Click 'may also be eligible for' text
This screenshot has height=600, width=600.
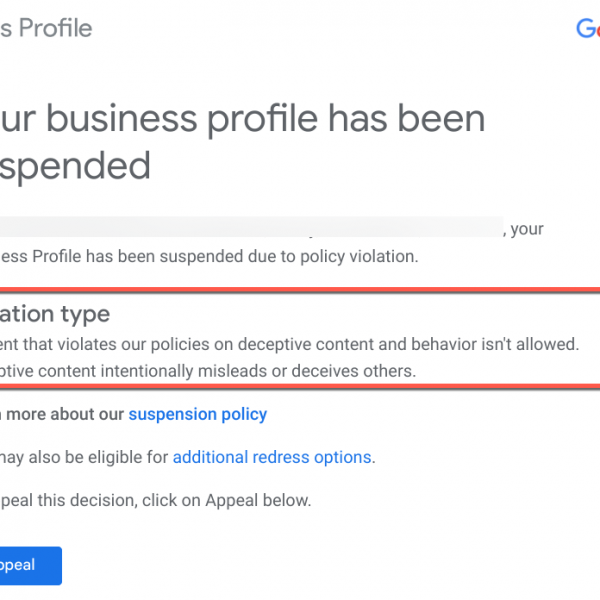(85, 457)
